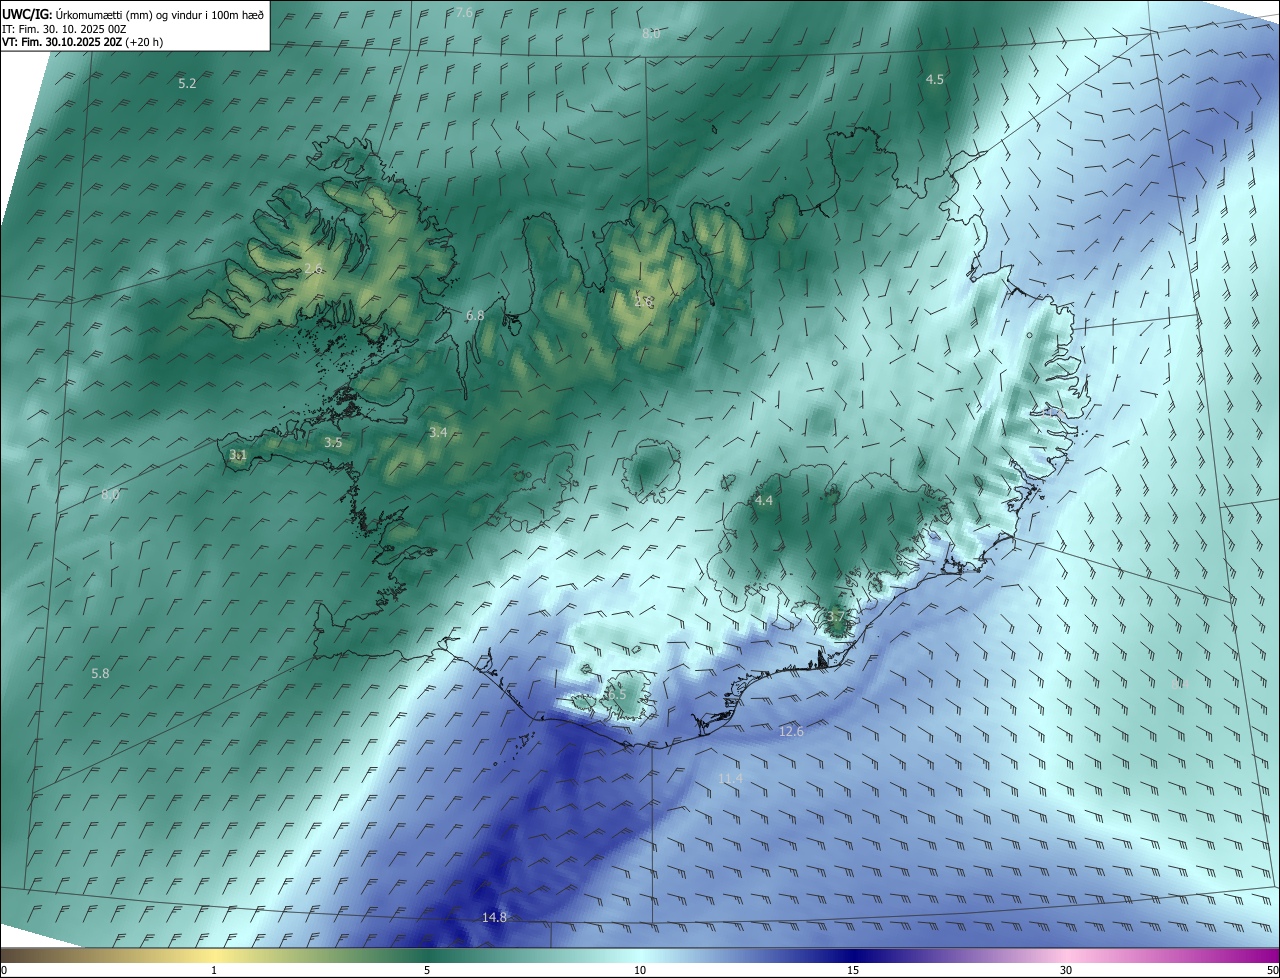Click the colorbar tick labeled 0
The height and width of the screenshot is (978, 1280).
[4, 970]
